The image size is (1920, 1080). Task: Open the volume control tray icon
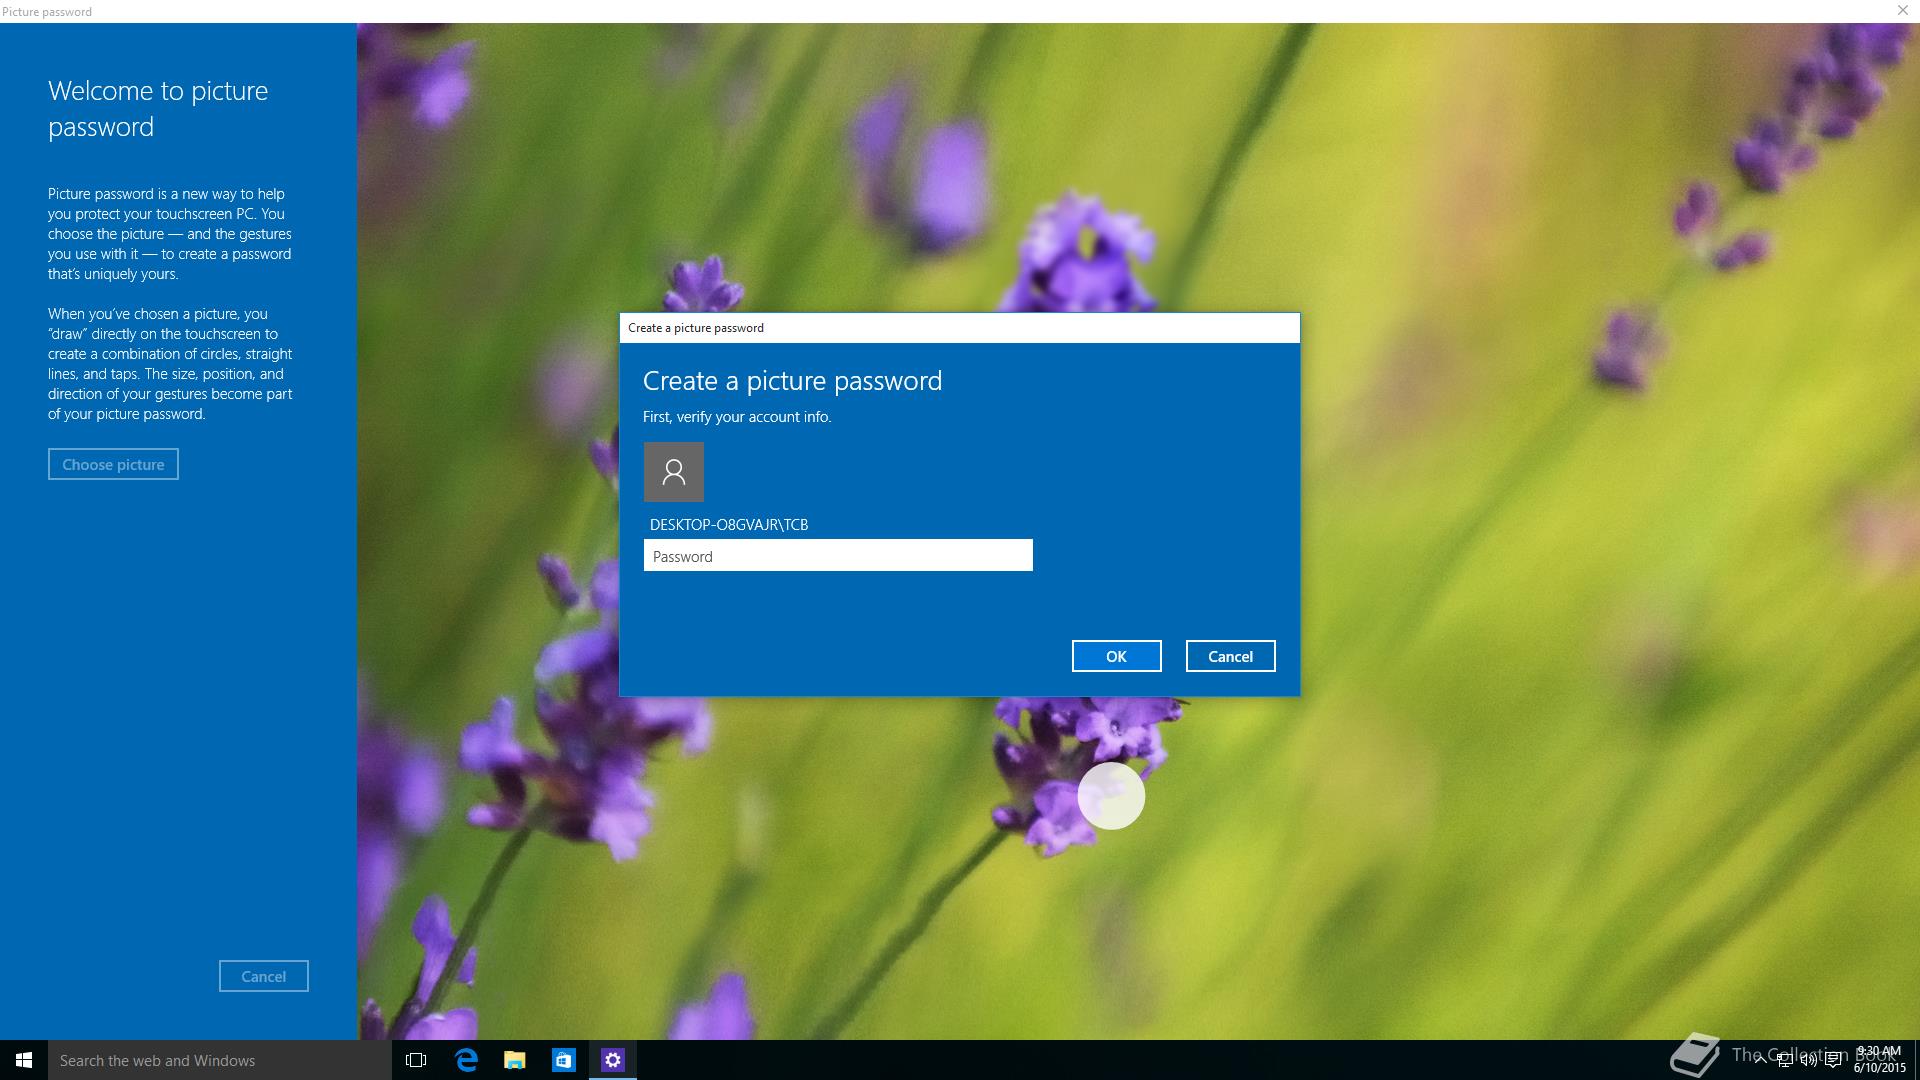pos(1808,1061)
